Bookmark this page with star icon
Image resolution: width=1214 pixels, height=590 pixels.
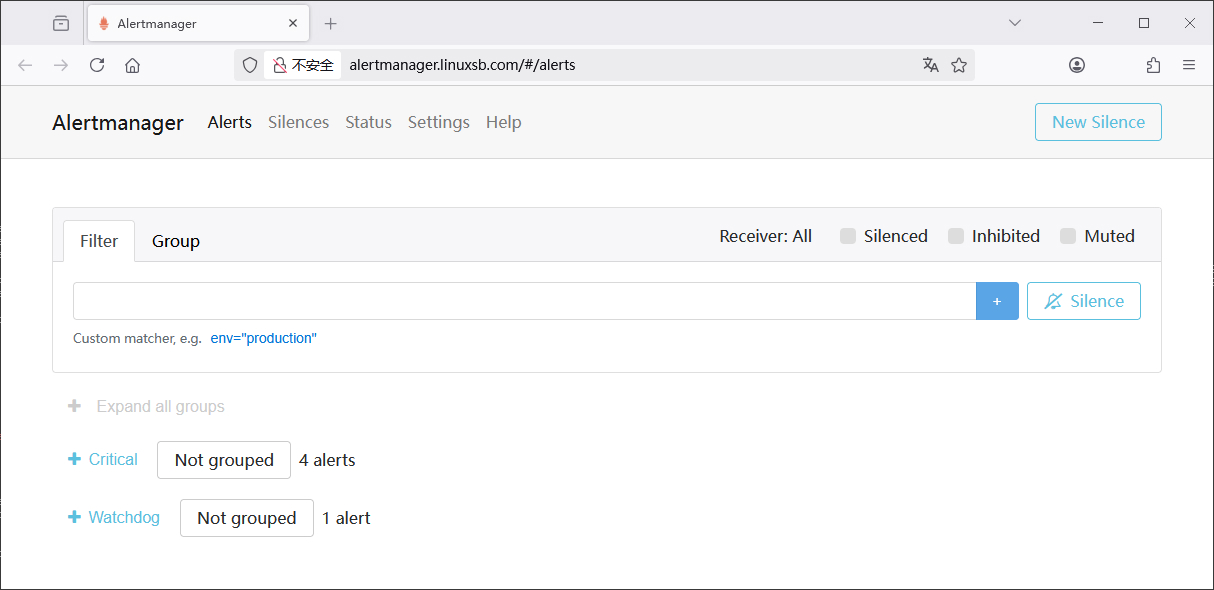(959, 65)
